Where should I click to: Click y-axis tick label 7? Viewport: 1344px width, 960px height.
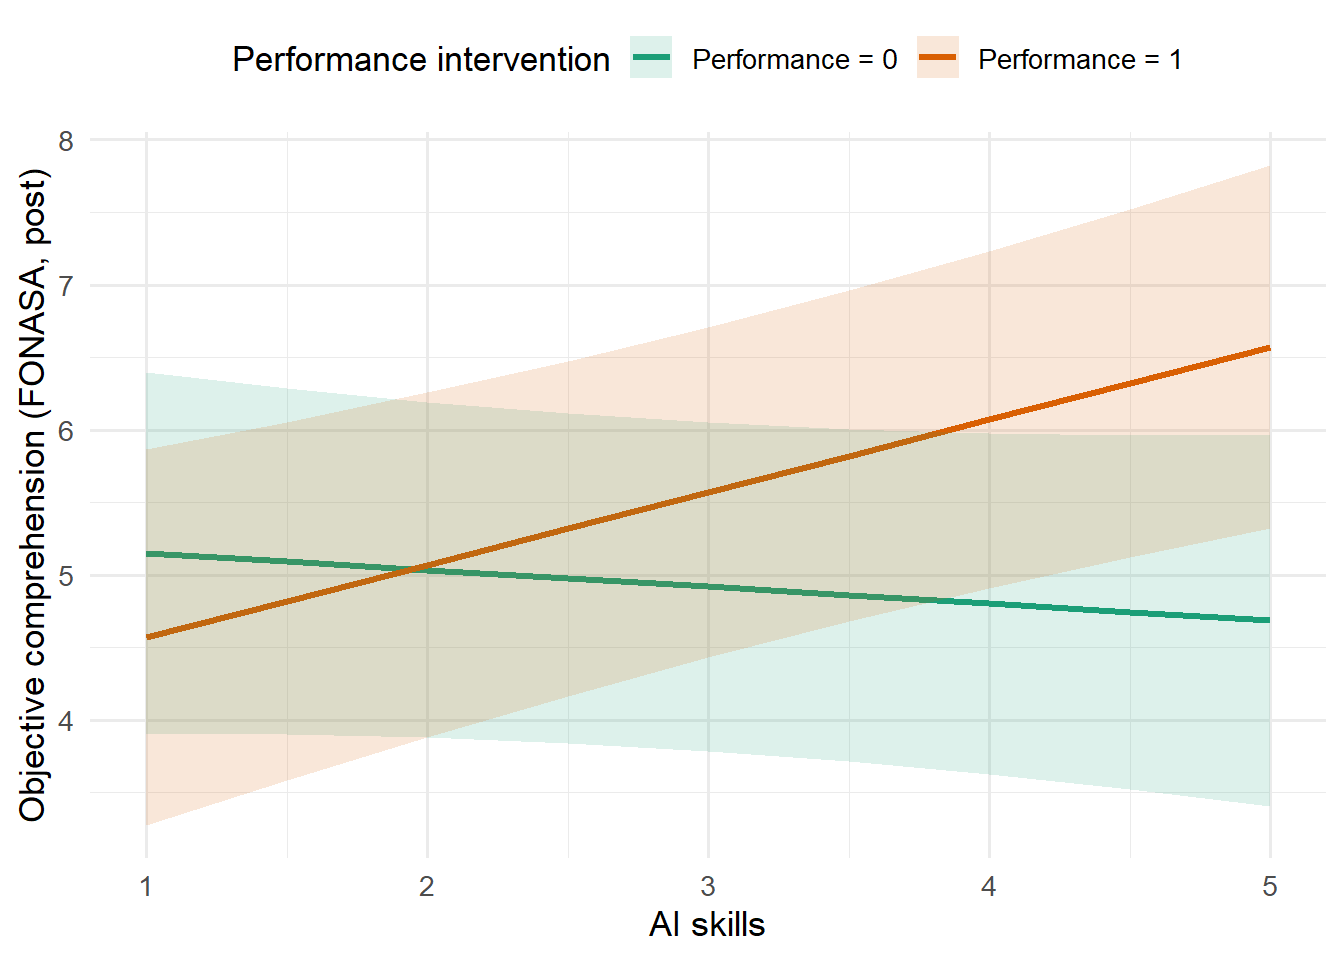coord(66,286)
